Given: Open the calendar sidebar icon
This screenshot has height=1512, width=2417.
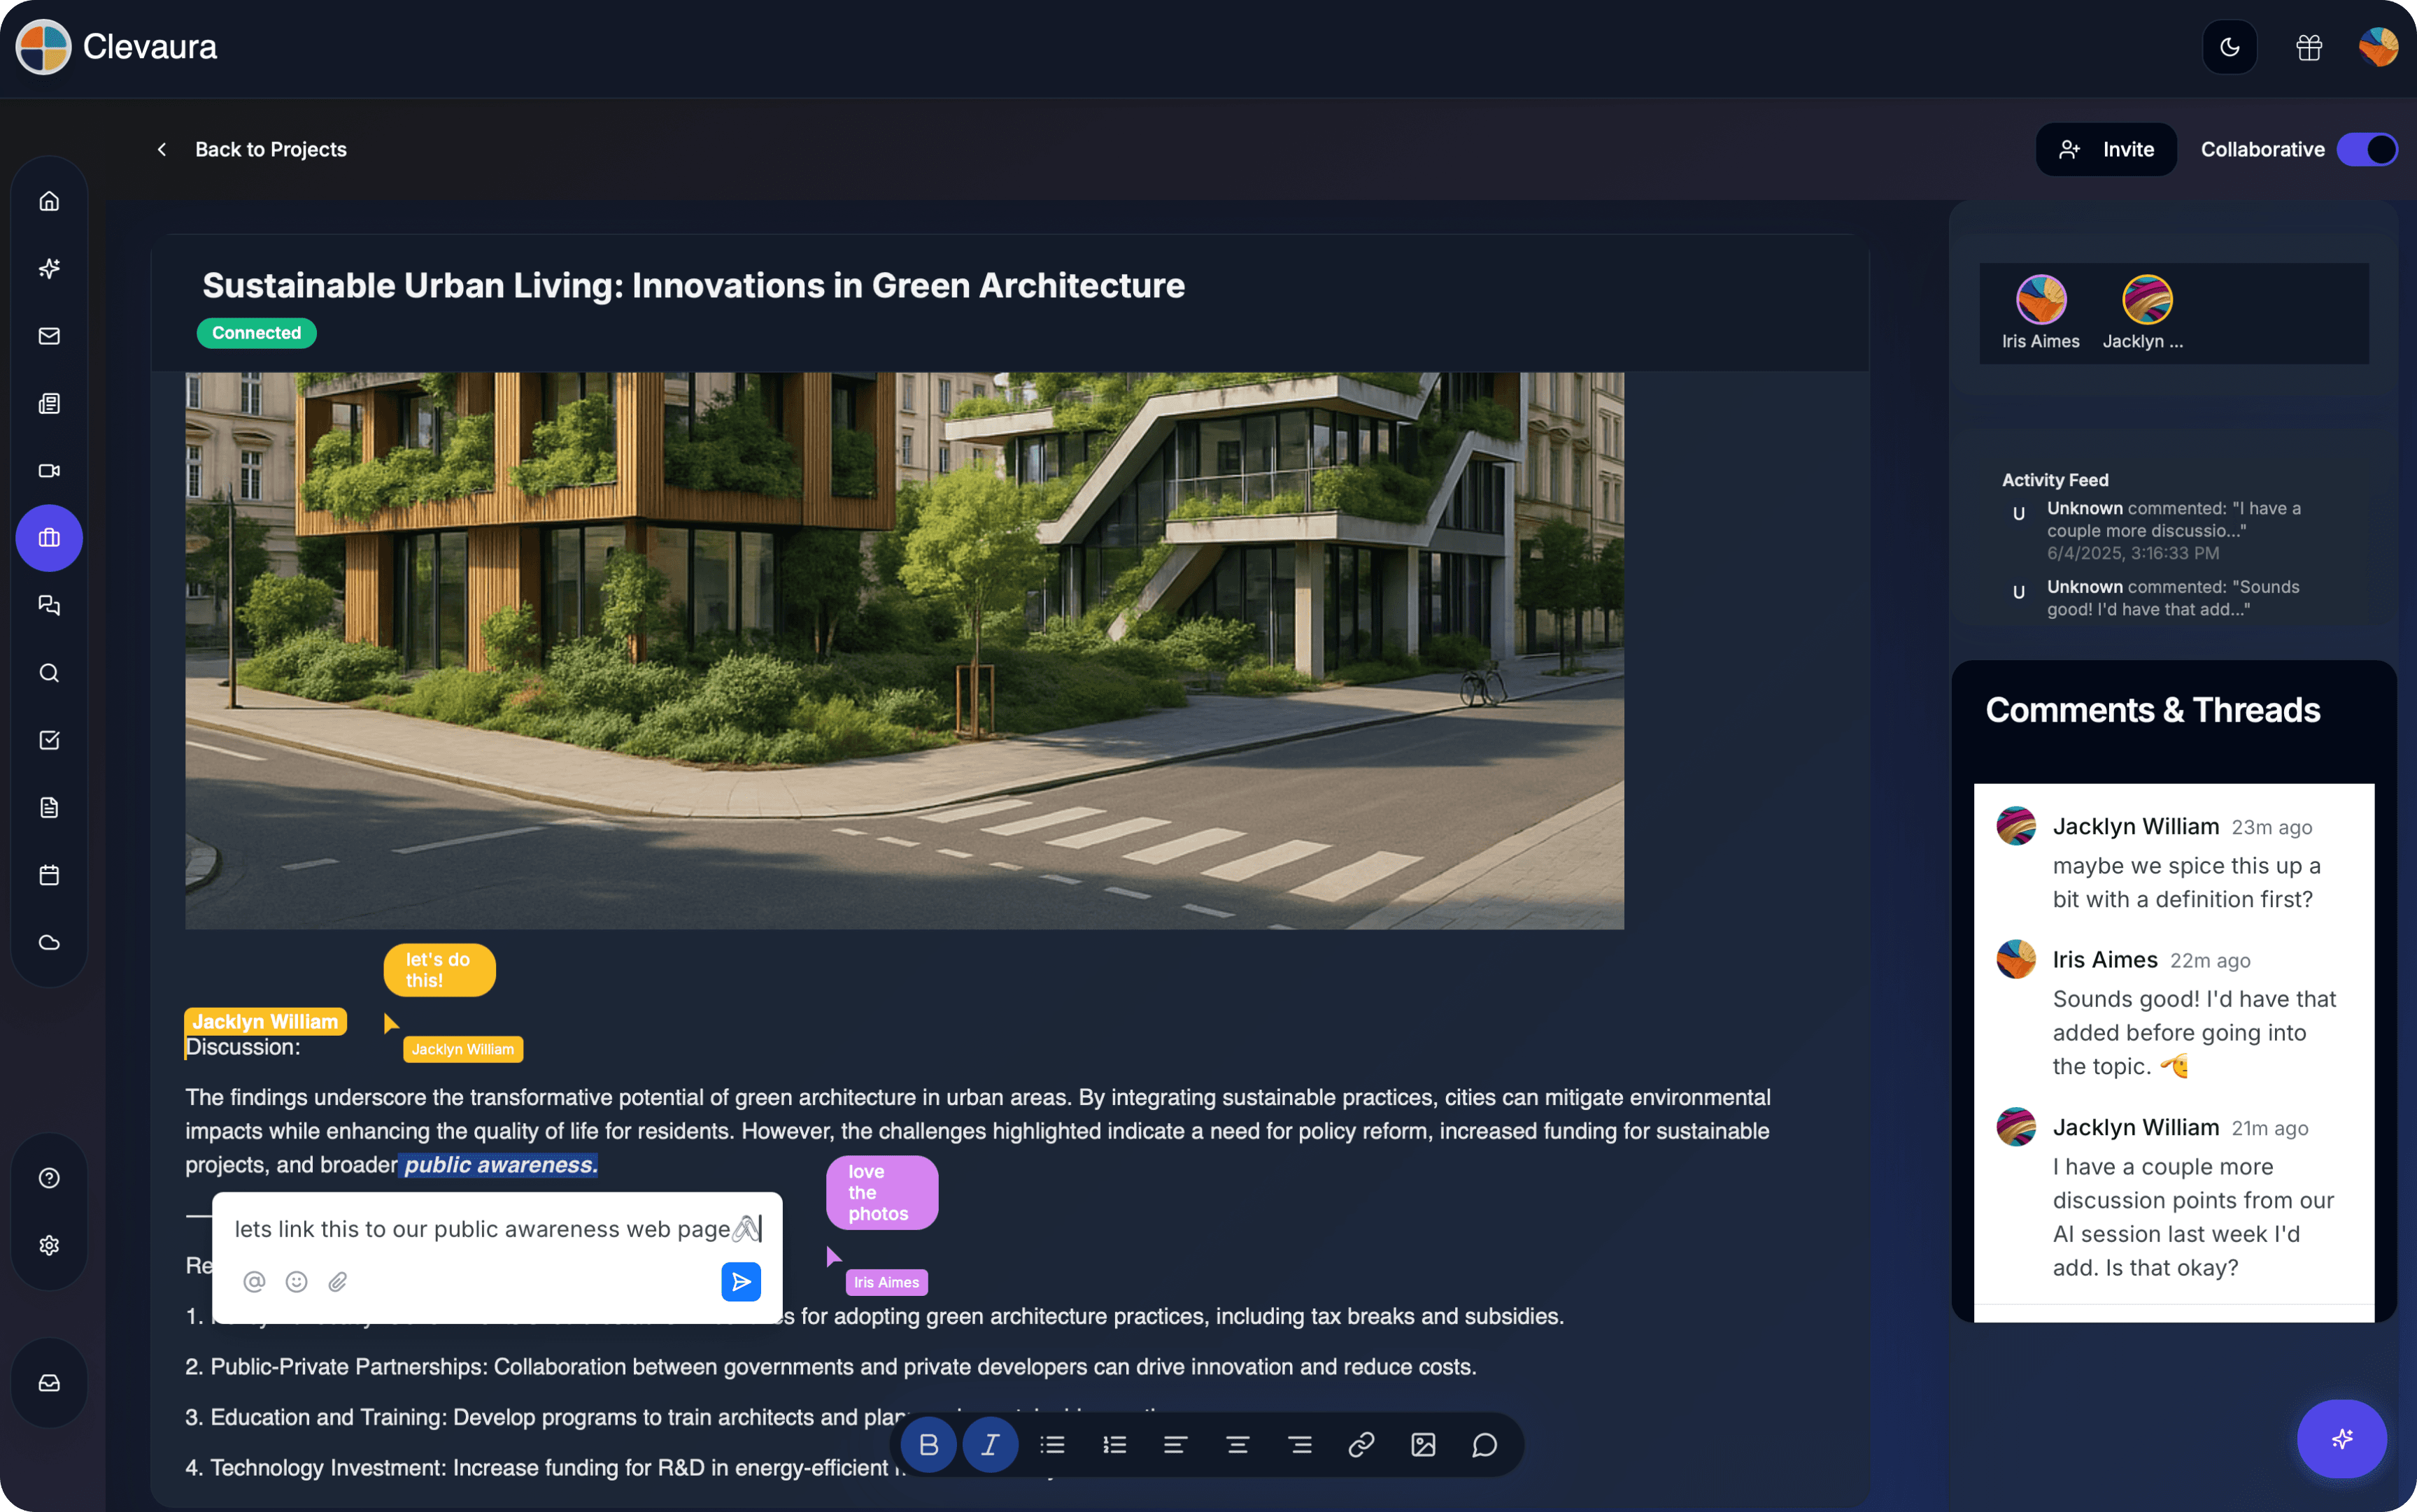Looking at the screenshot, I should pos(48,875).
